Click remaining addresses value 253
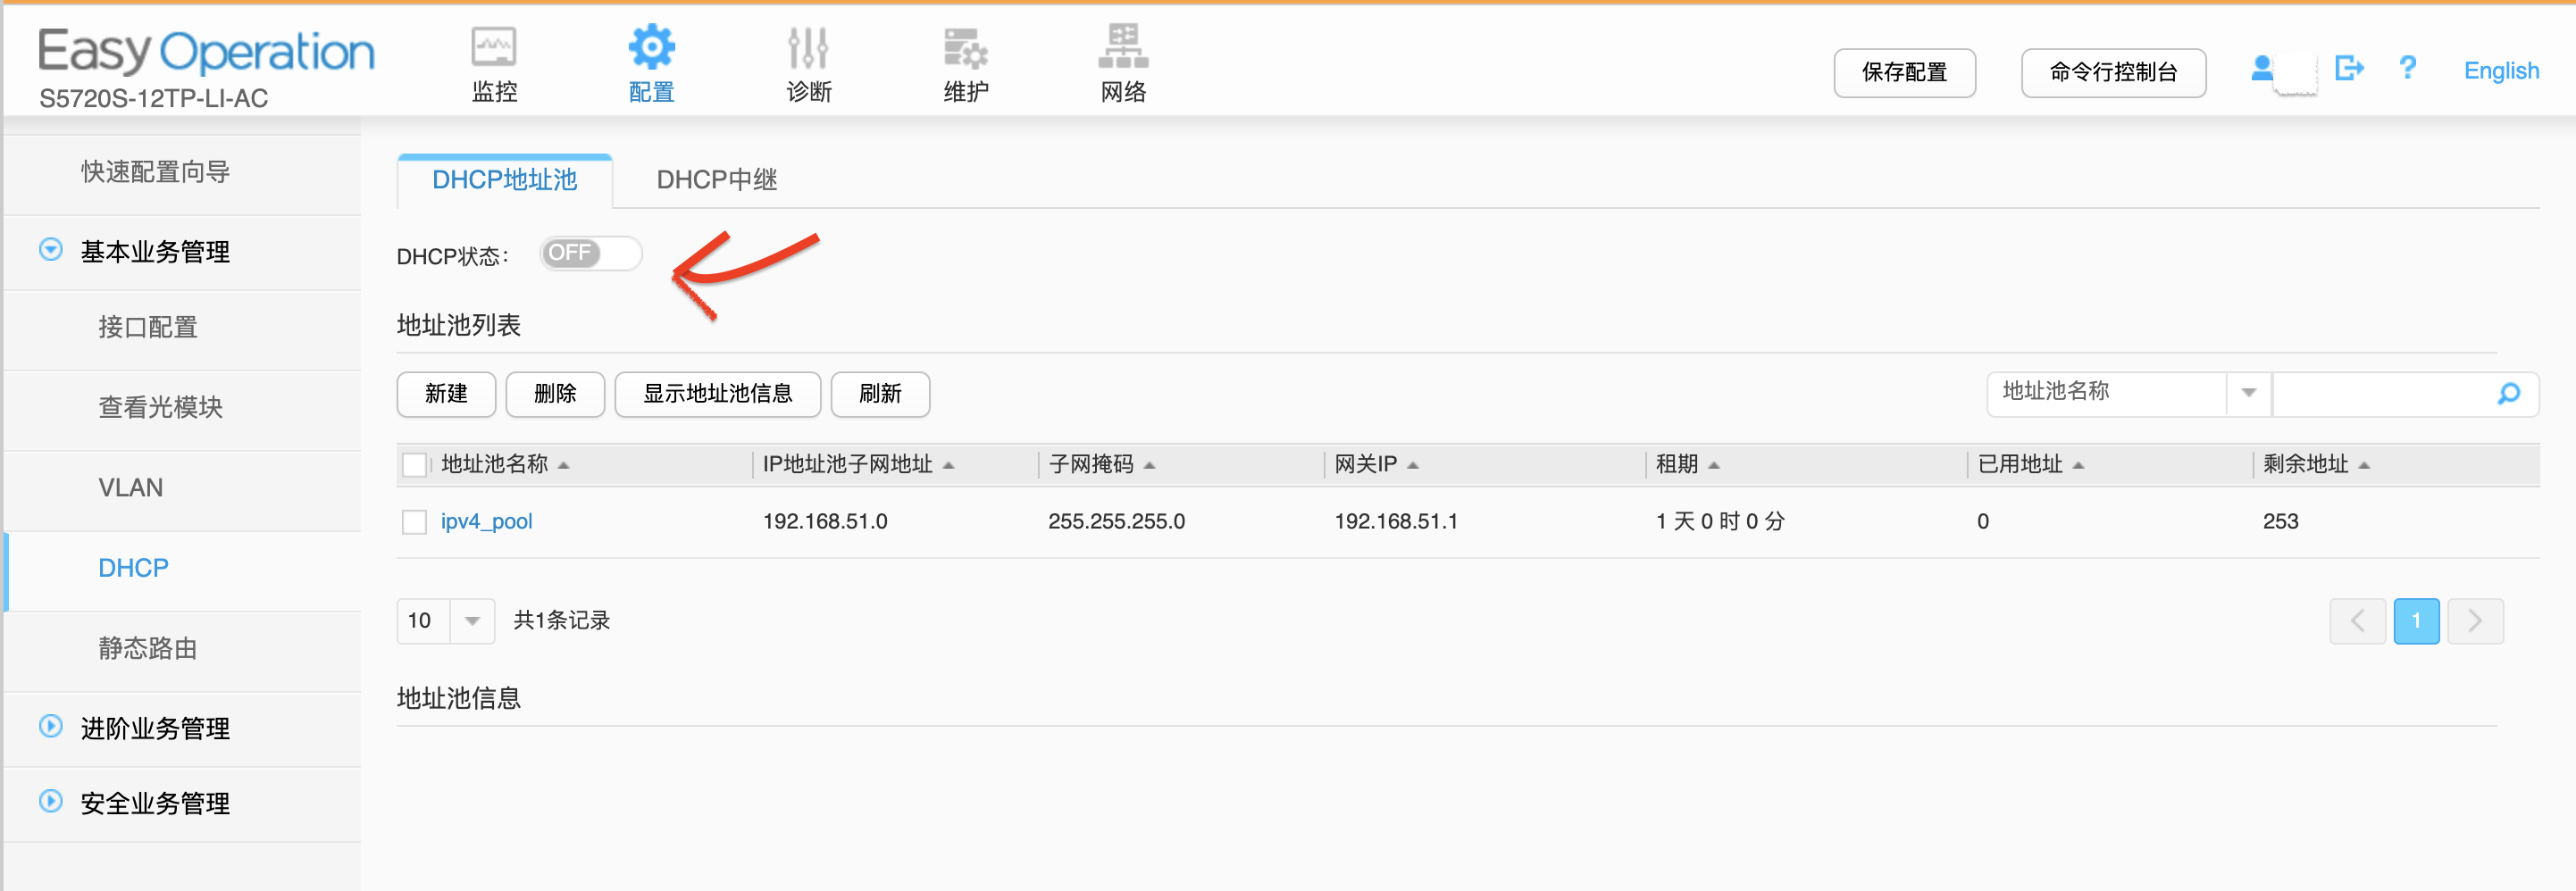The height and width of the screenshot is (891, 2576). pyautogui.click(x=2280, y=522)
